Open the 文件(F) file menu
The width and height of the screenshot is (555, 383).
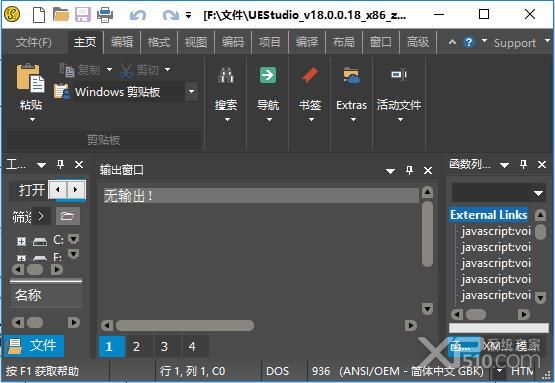(34, 42)
